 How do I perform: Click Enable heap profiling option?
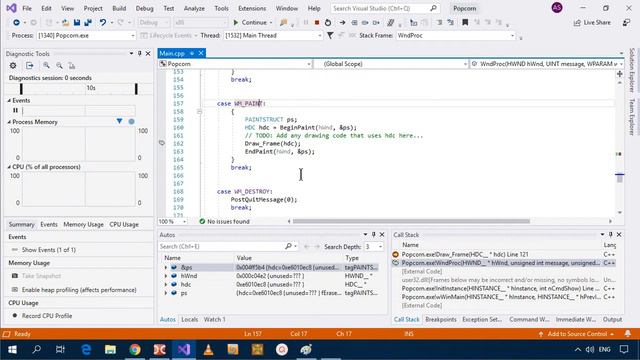point(79,290)
